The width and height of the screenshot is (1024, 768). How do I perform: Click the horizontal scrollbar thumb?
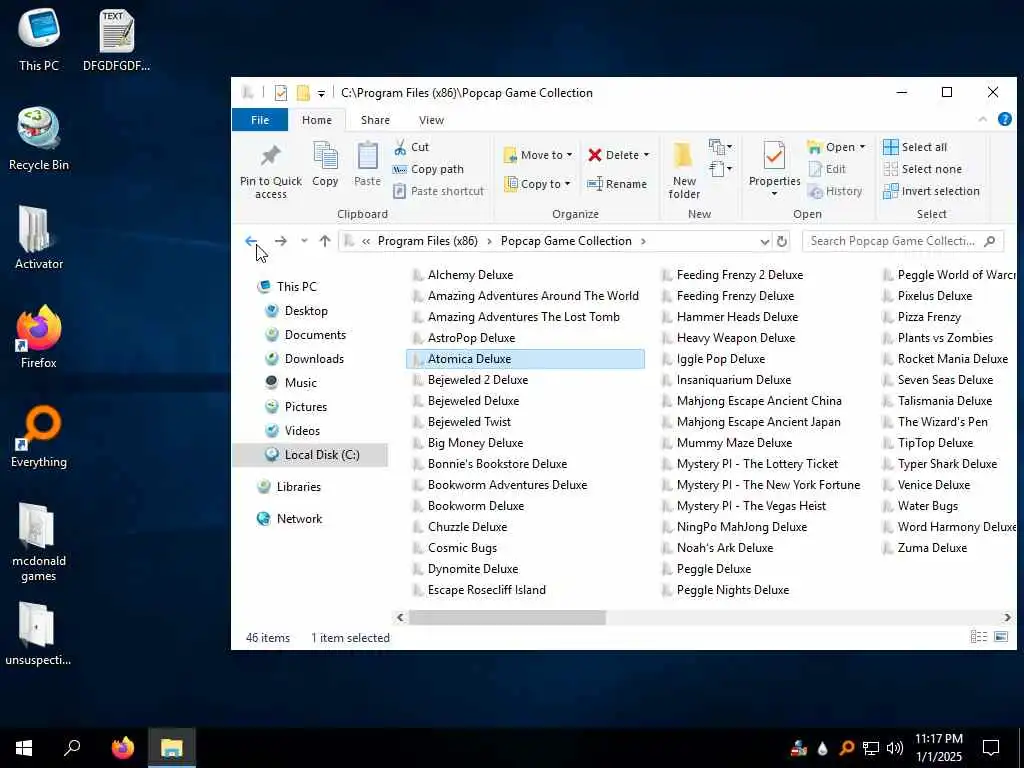[x=507, y=617]
